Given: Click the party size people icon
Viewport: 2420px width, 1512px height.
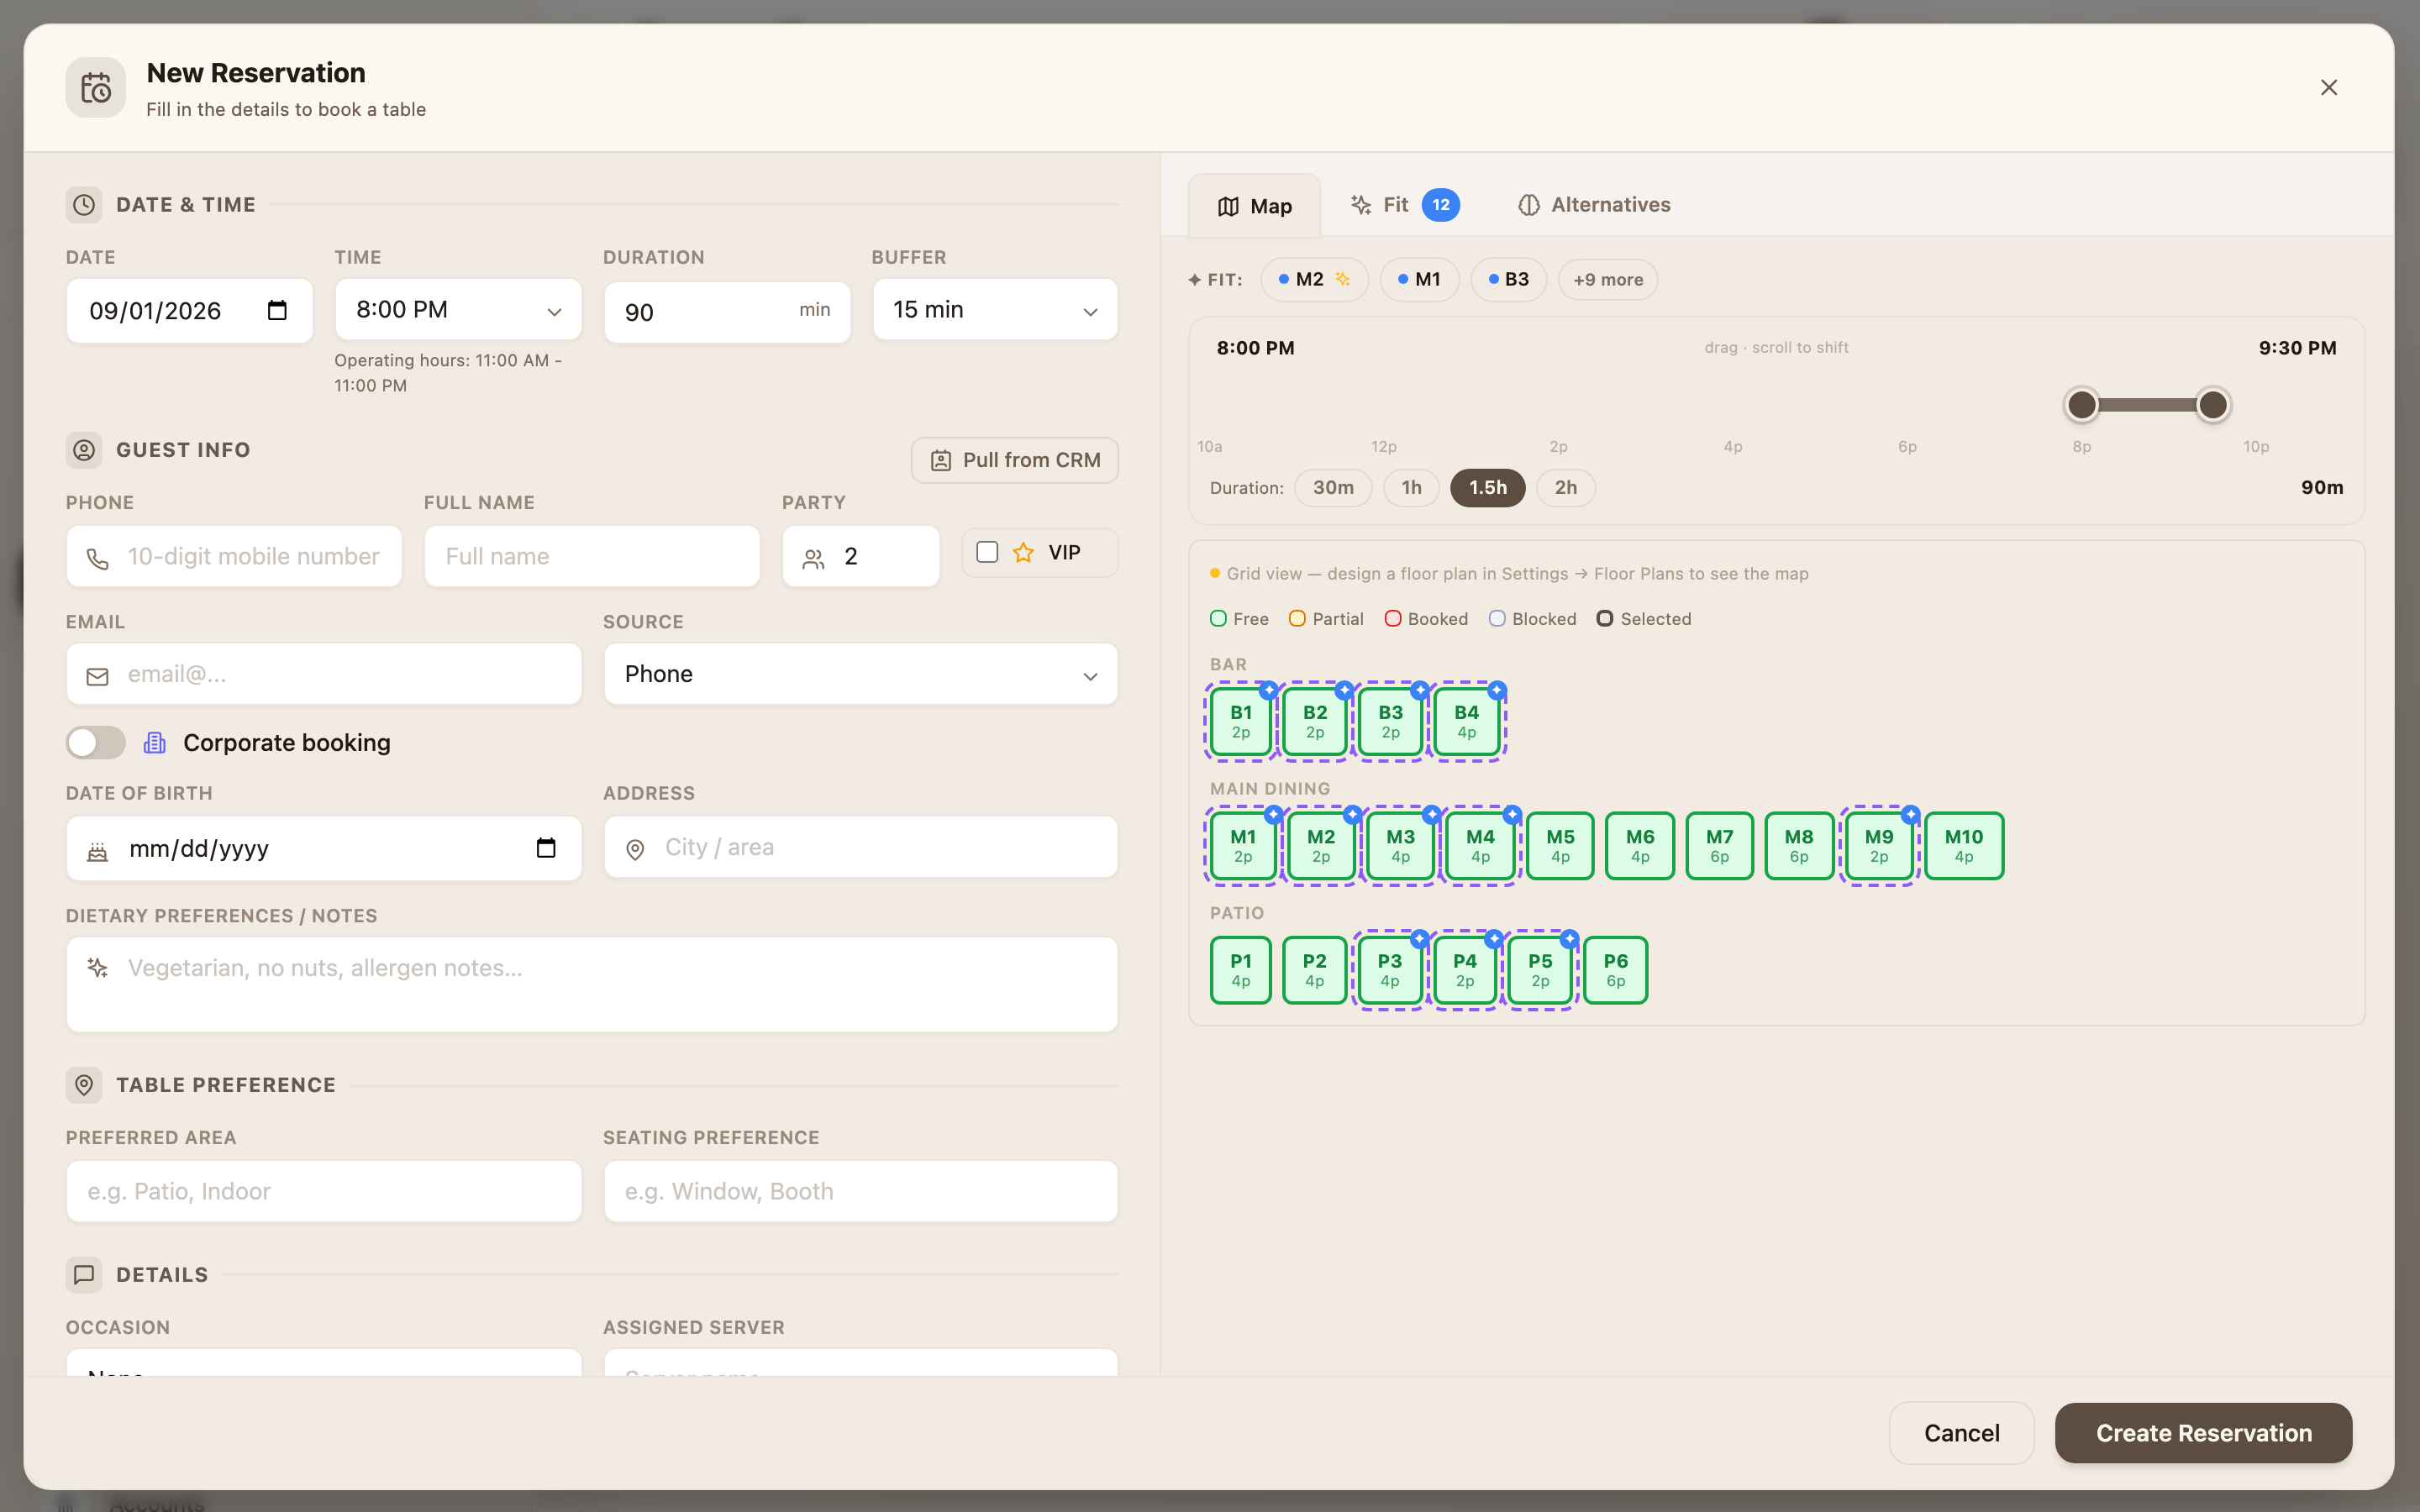Looking at the screenshot, I should [814, 558].
